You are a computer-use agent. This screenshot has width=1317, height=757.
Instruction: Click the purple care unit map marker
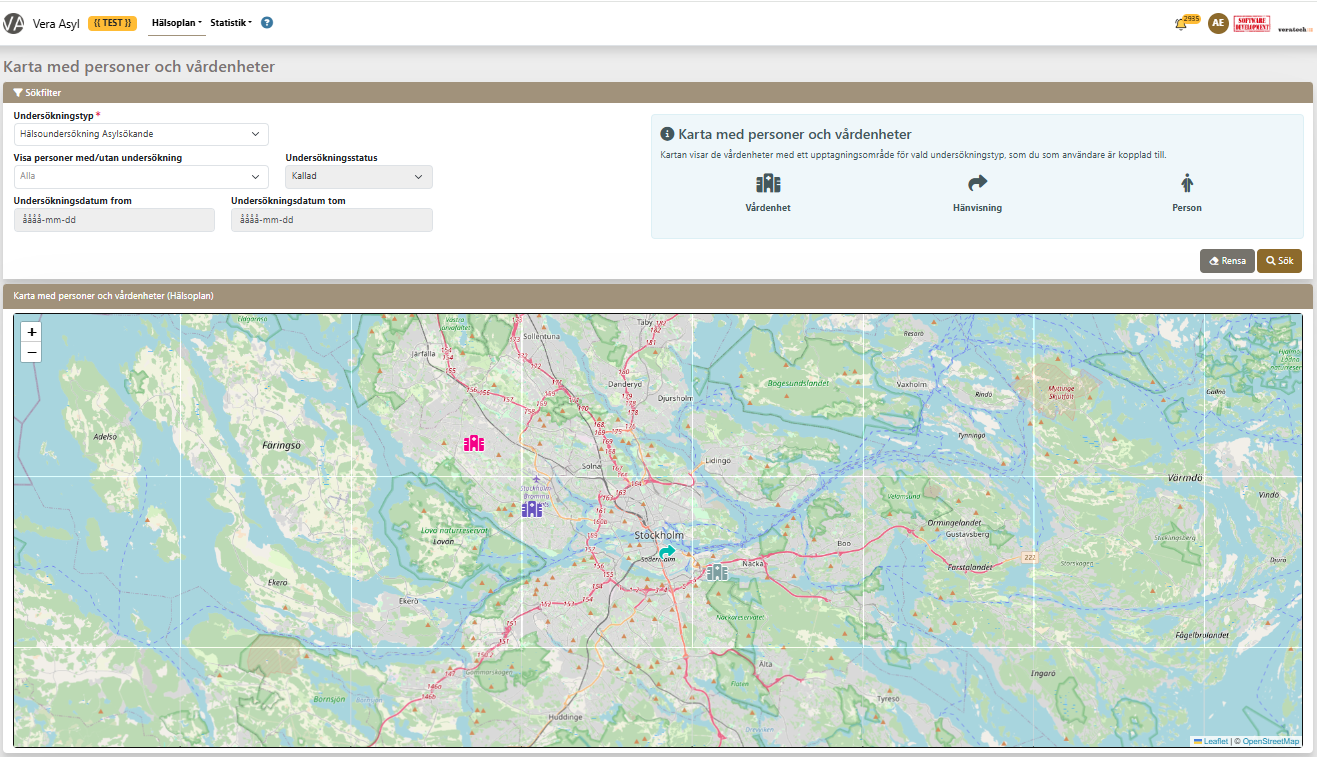532,509
